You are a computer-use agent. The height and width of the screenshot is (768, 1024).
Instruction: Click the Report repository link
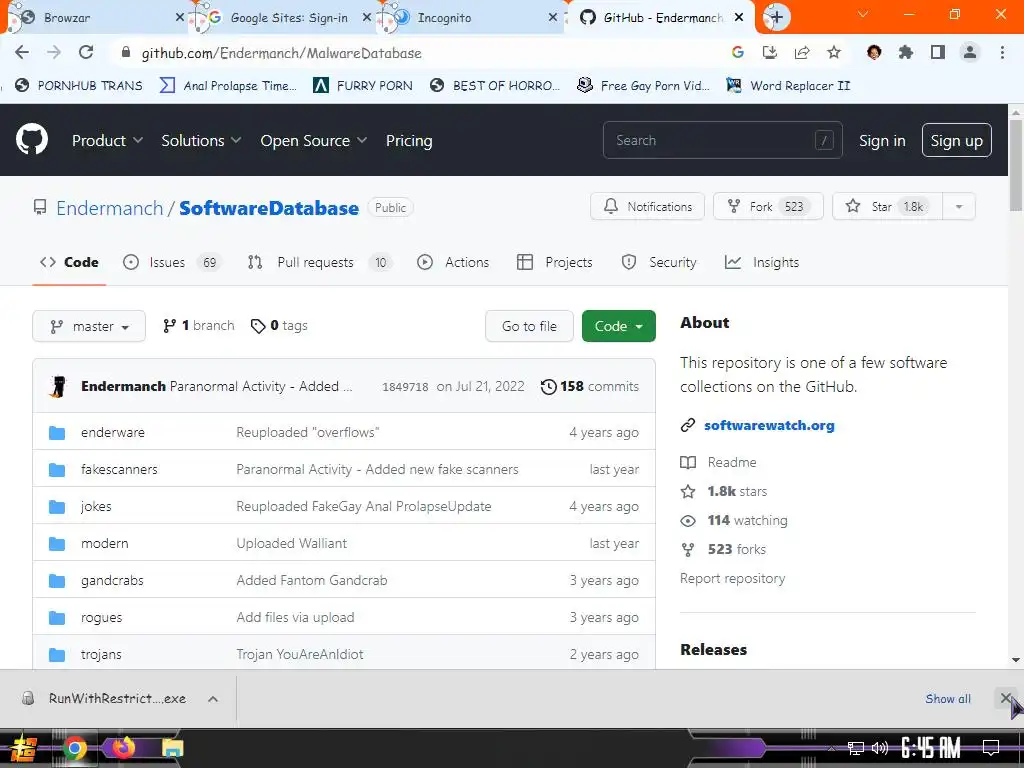[732, 578]
